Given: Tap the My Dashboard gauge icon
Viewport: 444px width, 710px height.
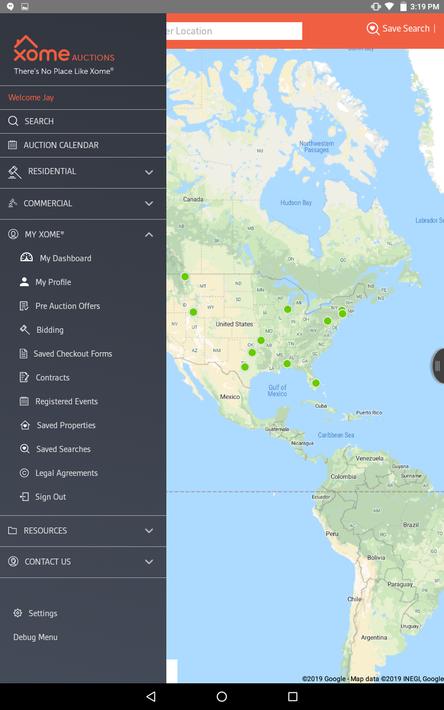Looking at the screenshot, I should click(26, 258).
